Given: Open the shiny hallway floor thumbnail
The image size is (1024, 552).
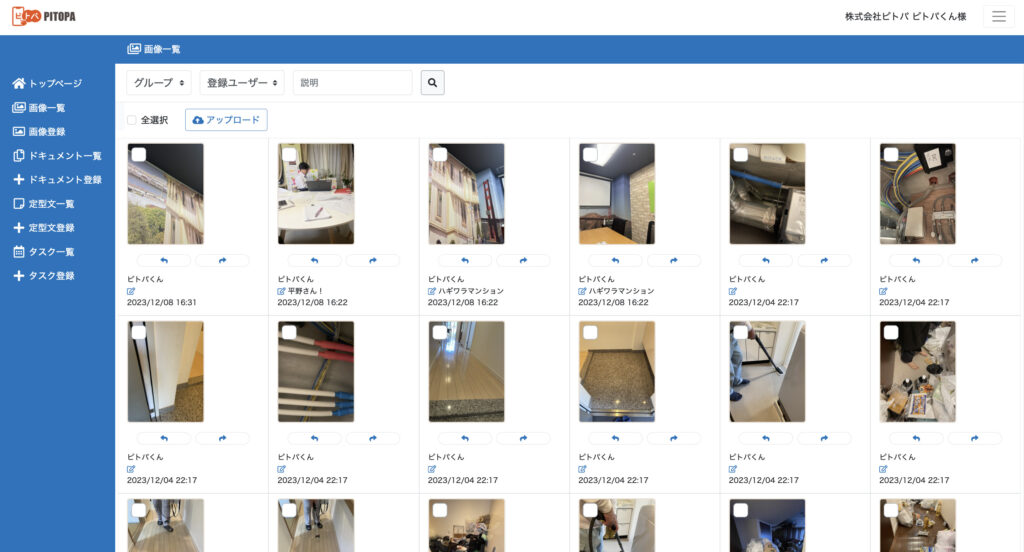Looking at the screenshot, I should pos(466,372).
